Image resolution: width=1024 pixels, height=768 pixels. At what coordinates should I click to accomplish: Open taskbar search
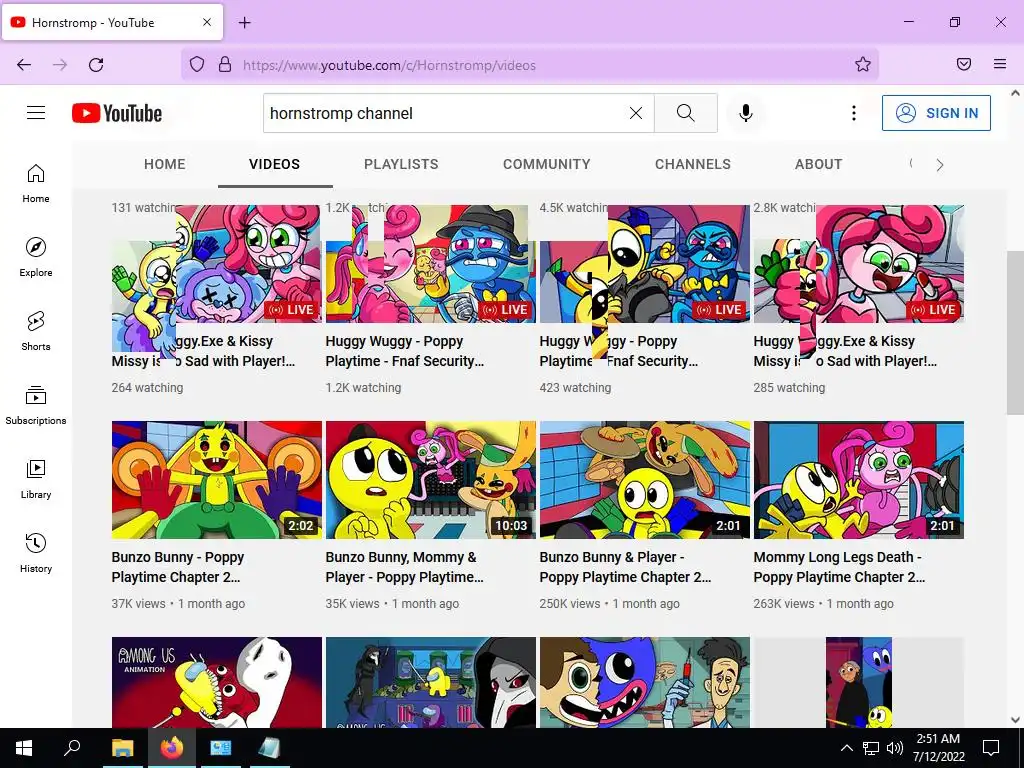tap(72, 748)
